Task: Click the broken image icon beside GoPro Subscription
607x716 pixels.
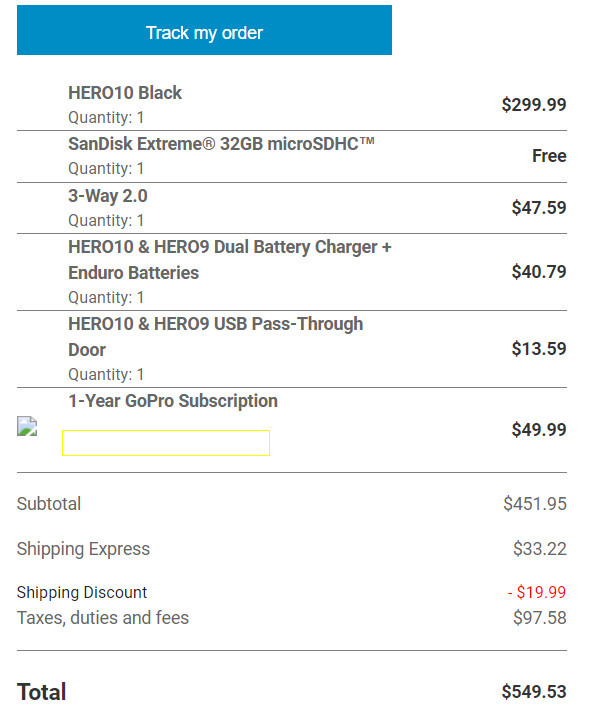Action: 27,426
